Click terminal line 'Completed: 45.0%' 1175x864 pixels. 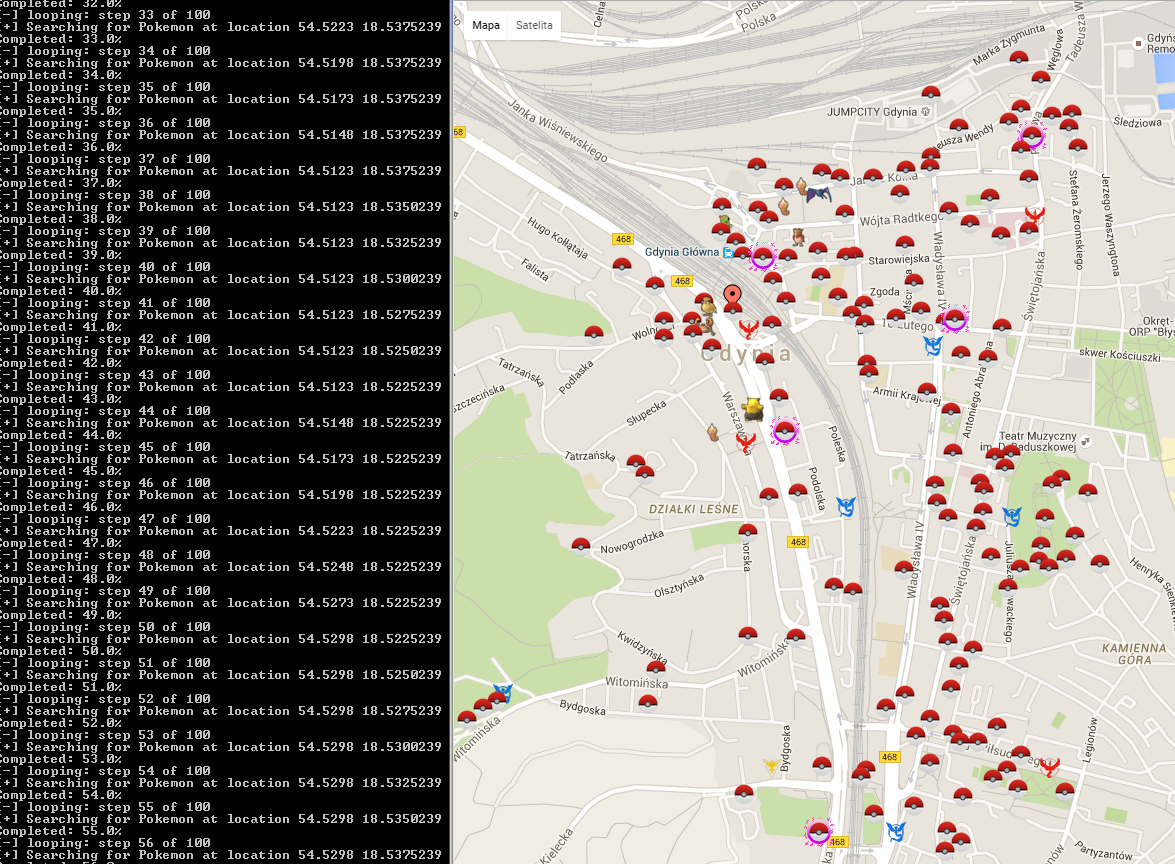coord(61,471)
